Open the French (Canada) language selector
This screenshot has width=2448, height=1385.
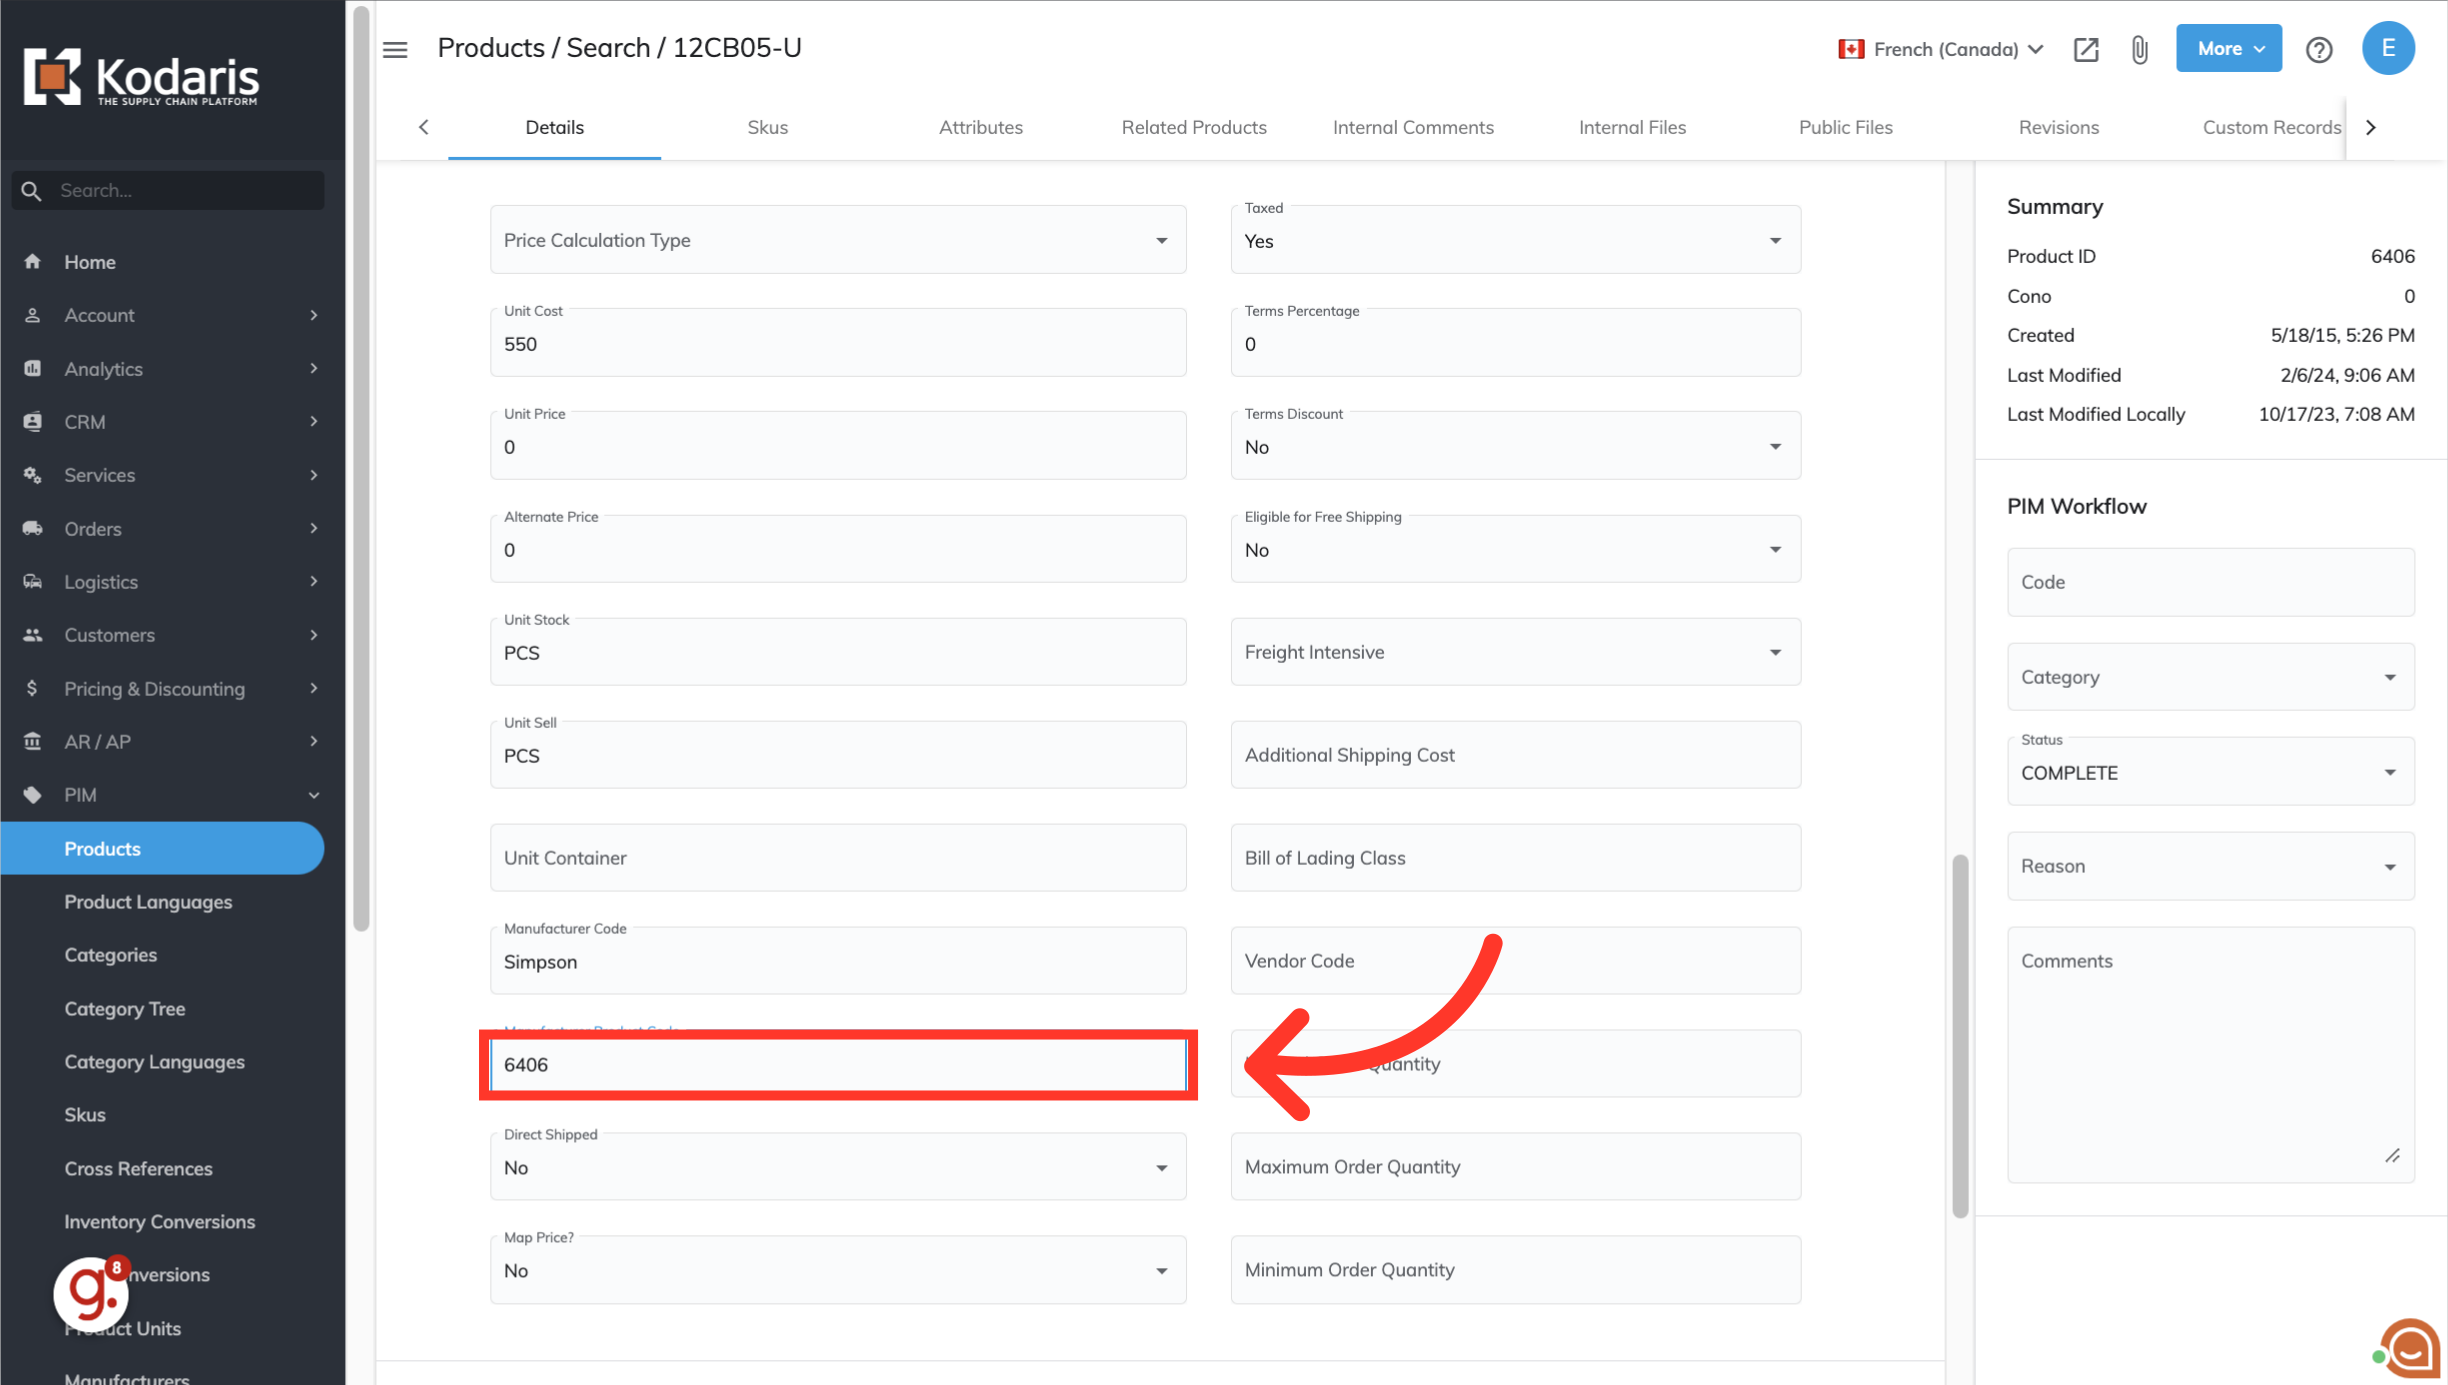tap(1942, 49)
